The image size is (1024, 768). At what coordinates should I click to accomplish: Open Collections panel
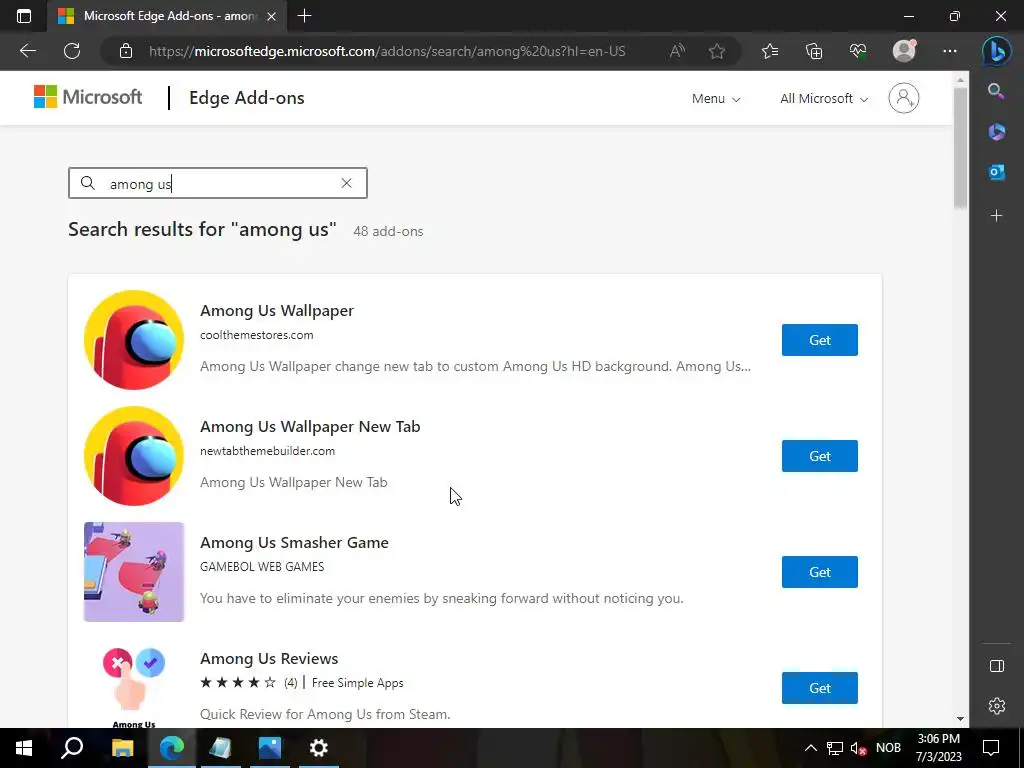click(814, 51)
